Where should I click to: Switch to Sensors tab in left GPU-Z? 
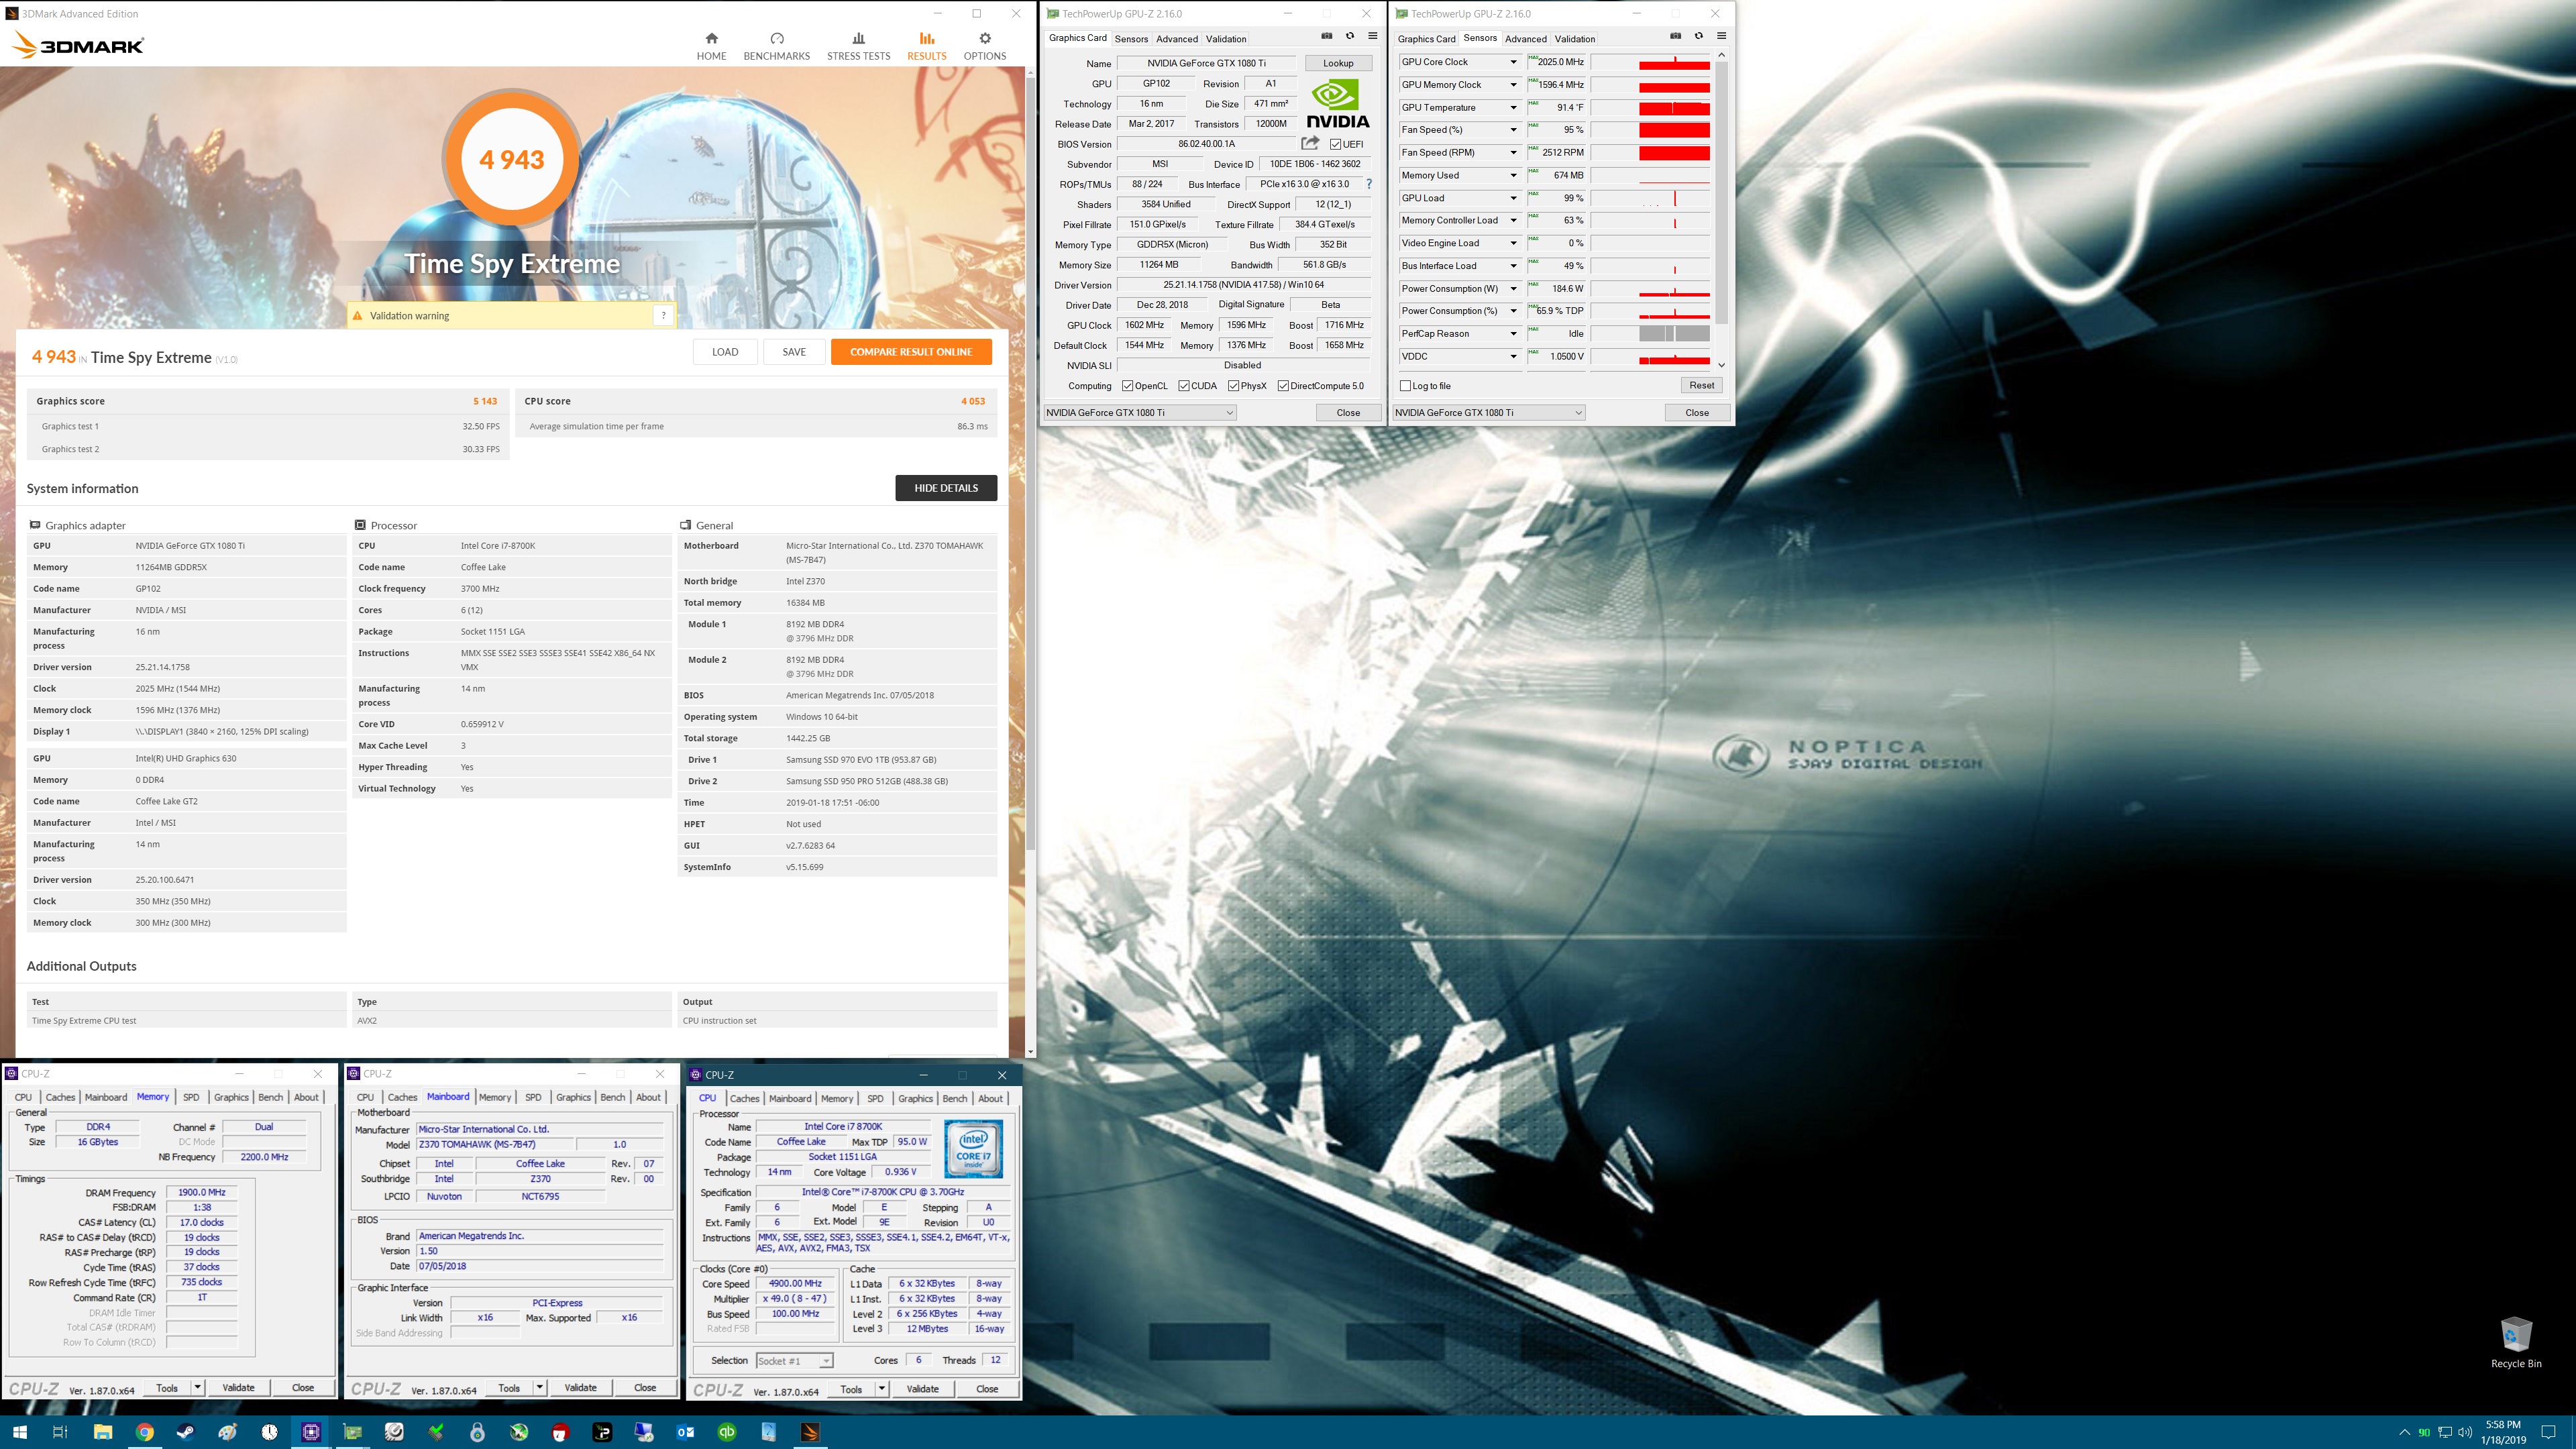(1131, 39)
